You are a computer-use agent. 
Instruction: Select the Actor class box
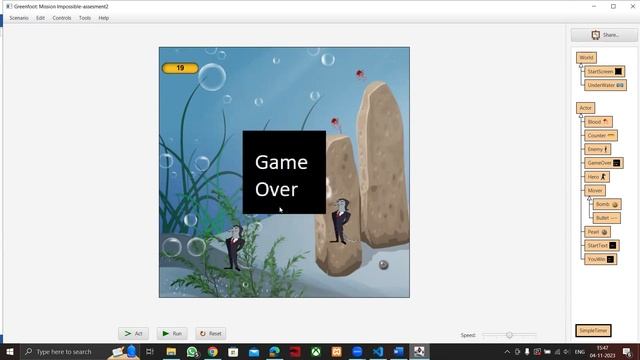pos(585,108)
